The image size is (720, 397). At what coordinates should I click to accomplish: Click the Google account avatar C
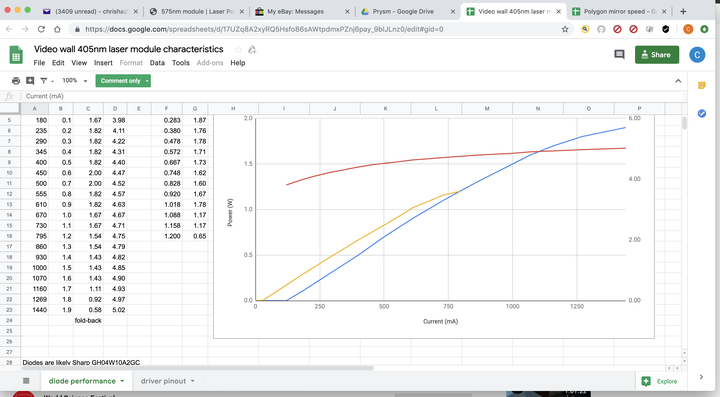click(697, 55)
